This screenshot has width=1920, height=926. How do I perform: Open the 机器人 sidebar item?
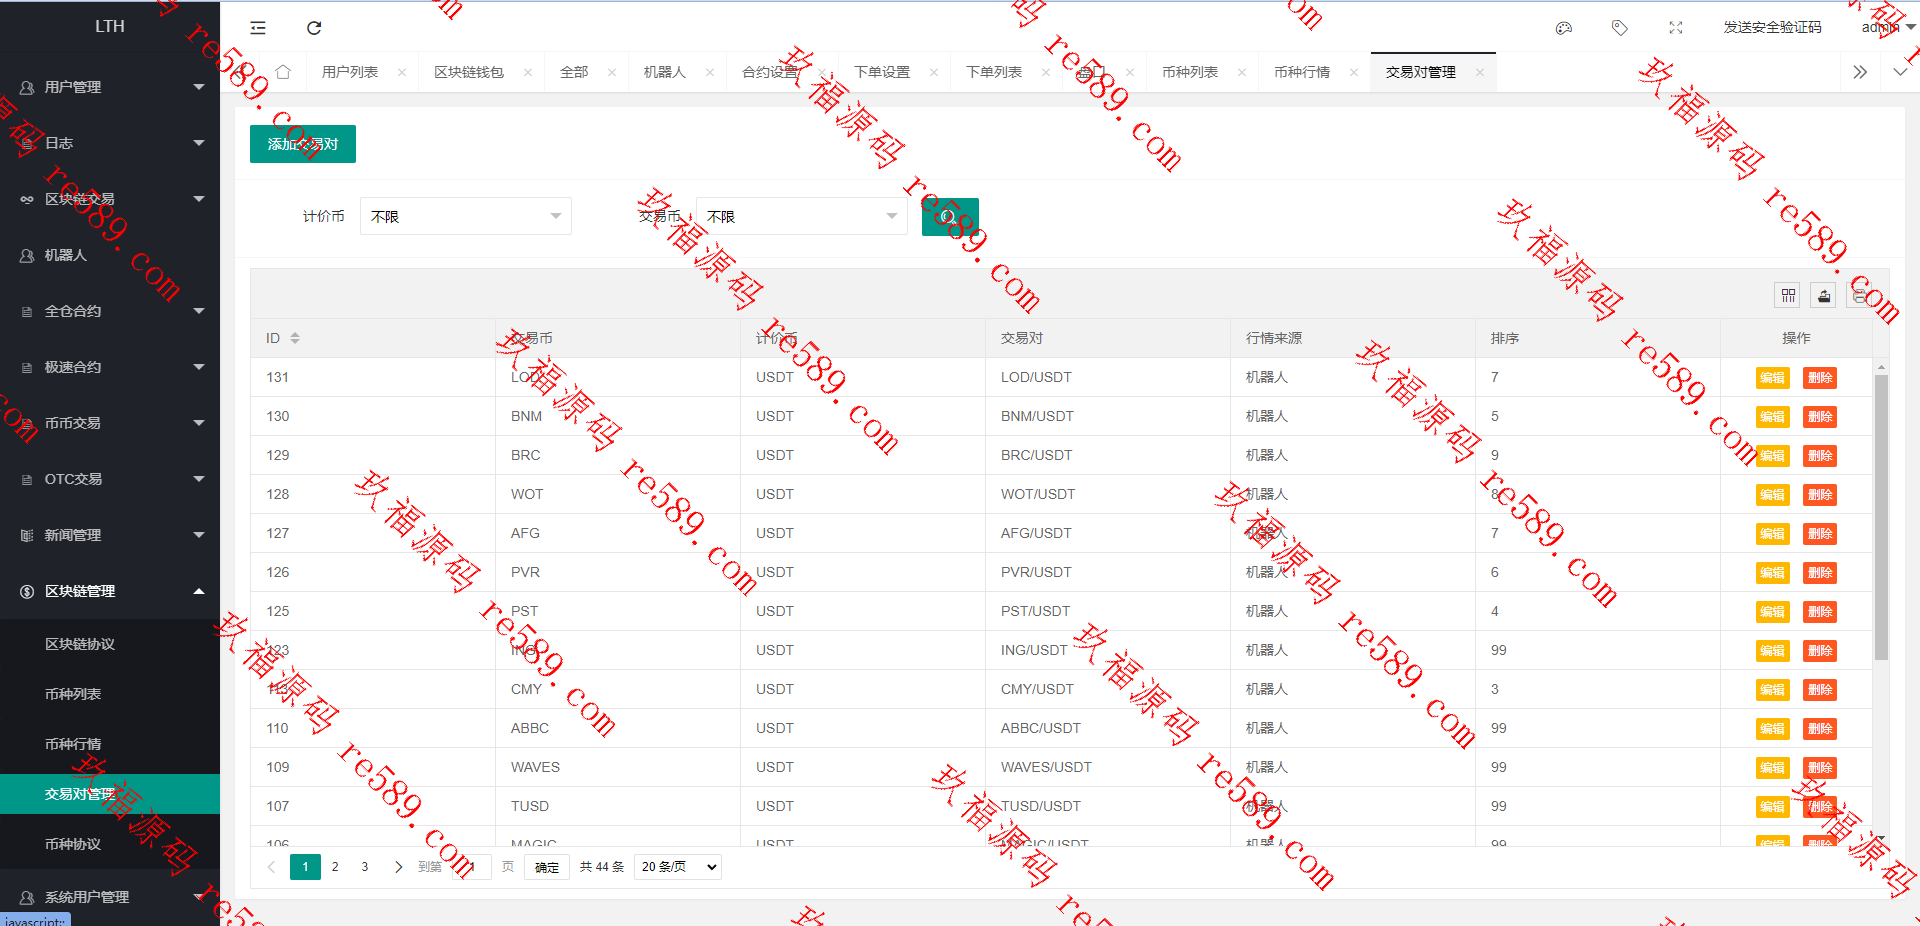pos(110,255)
